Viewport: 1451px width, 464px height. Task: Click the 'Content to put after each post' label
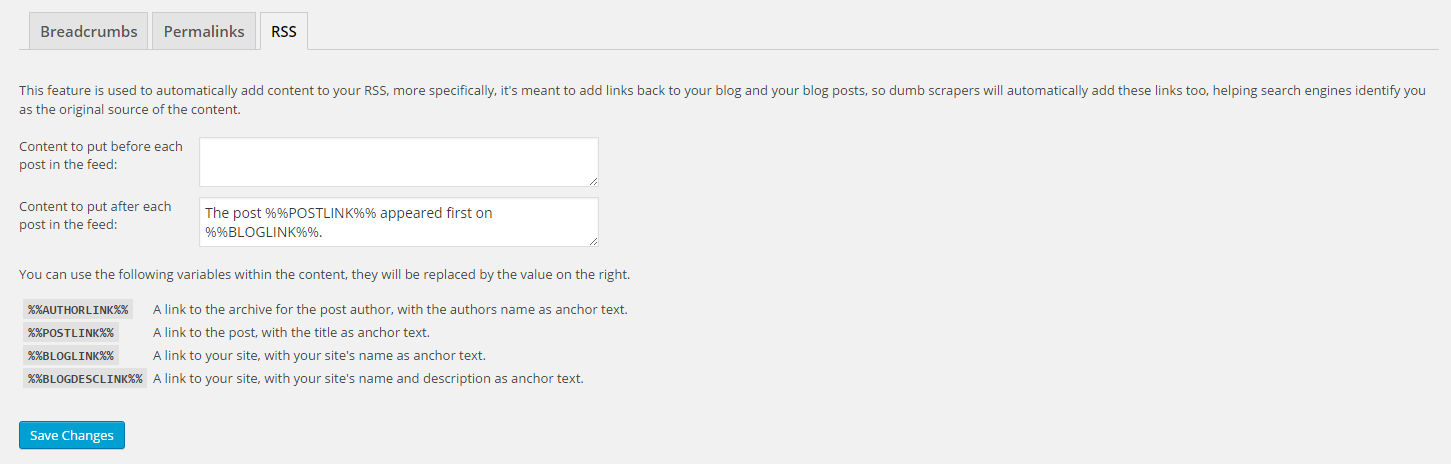coord(95,215)
